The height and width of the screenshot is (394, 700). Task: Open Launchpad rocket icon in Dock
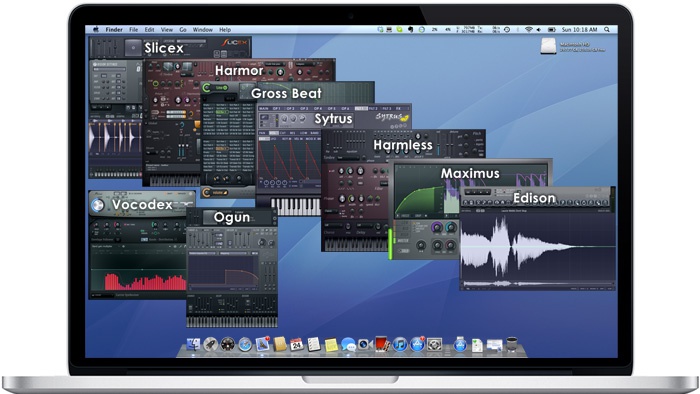pos(210,344)
